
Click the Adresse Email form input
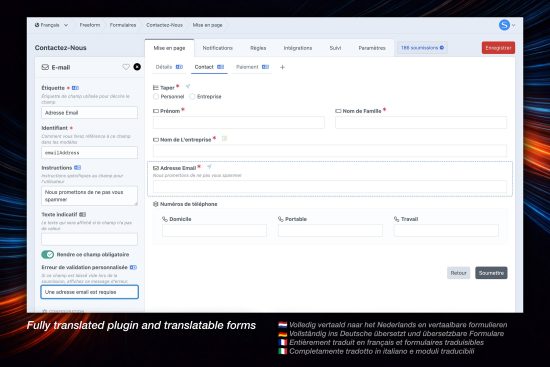pos(330,187)
